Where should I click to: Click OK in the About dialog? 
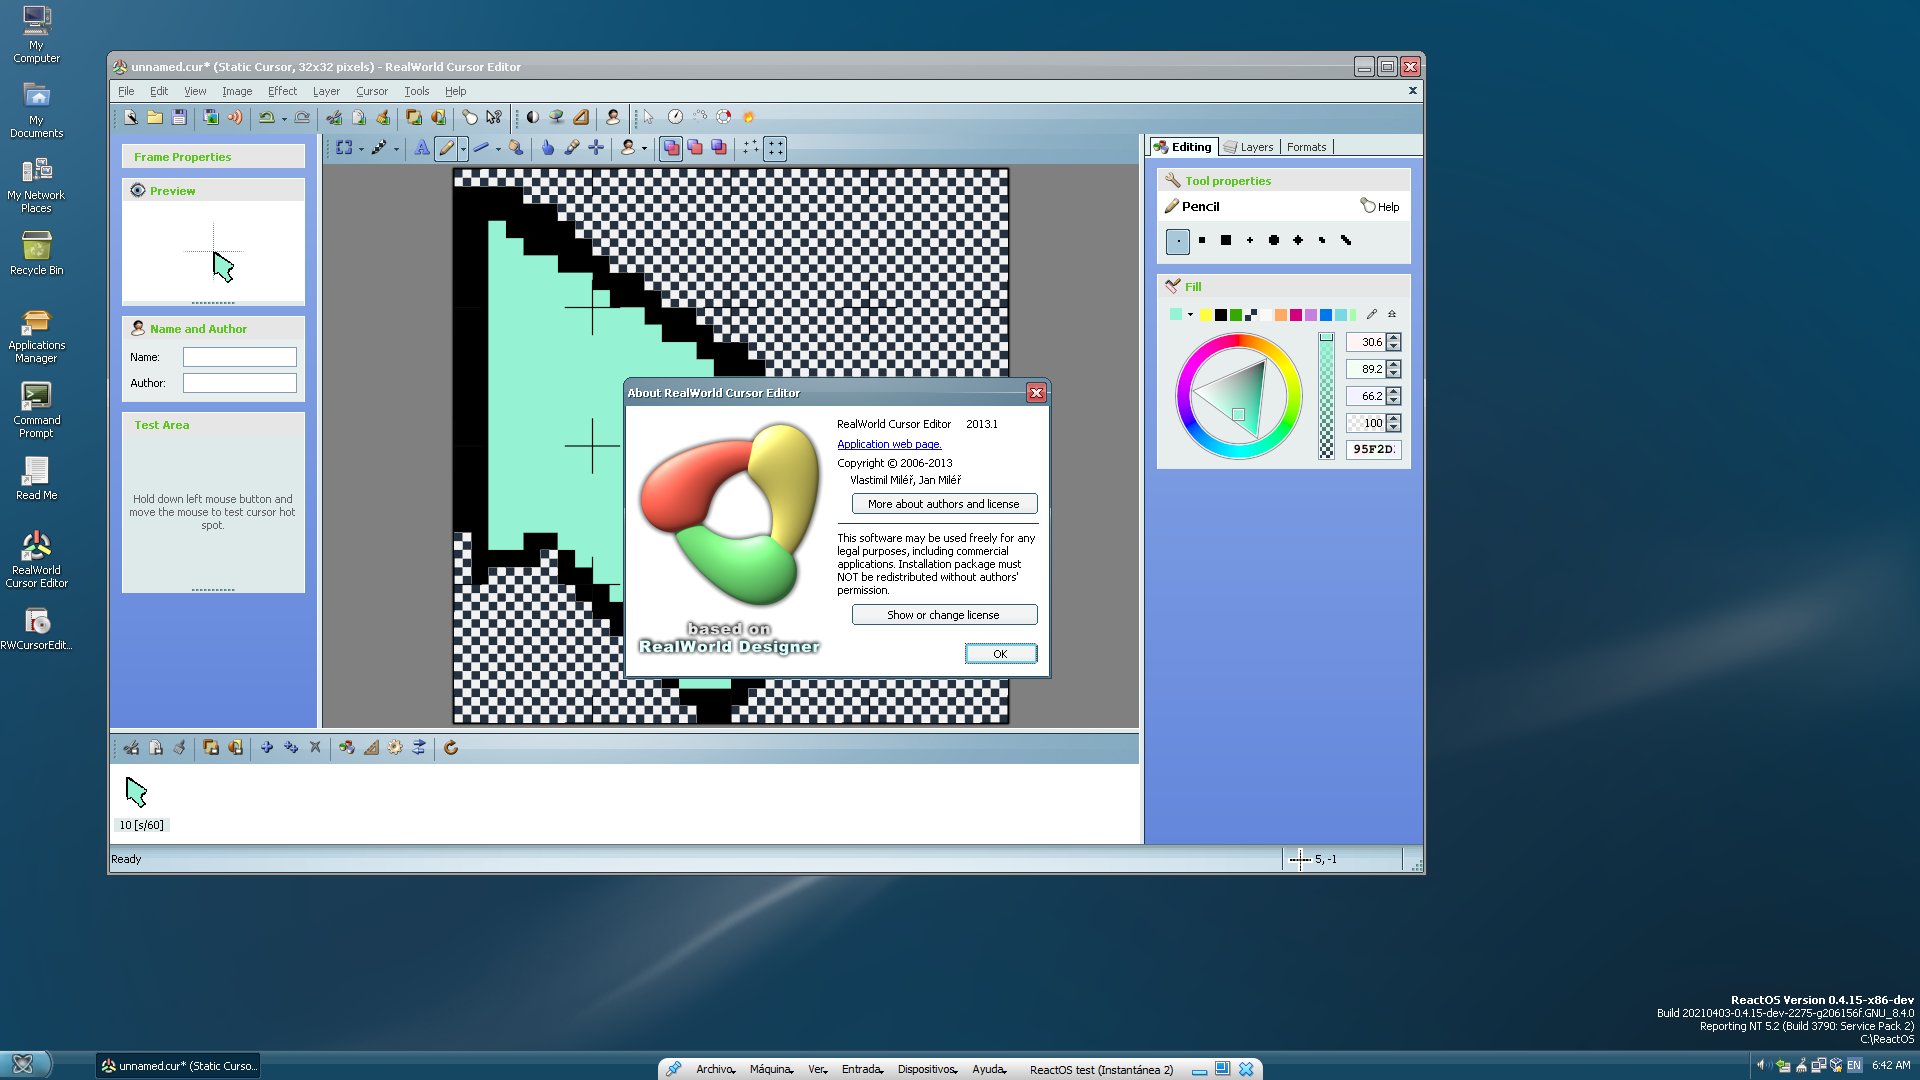pos(1000,654)
